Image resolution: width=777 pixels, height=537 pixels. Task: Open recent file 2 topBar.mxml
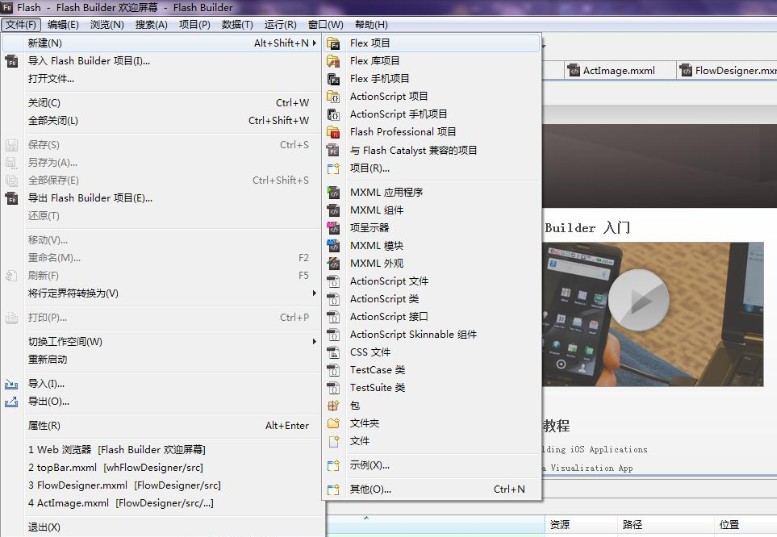click(x=115, y=467)
